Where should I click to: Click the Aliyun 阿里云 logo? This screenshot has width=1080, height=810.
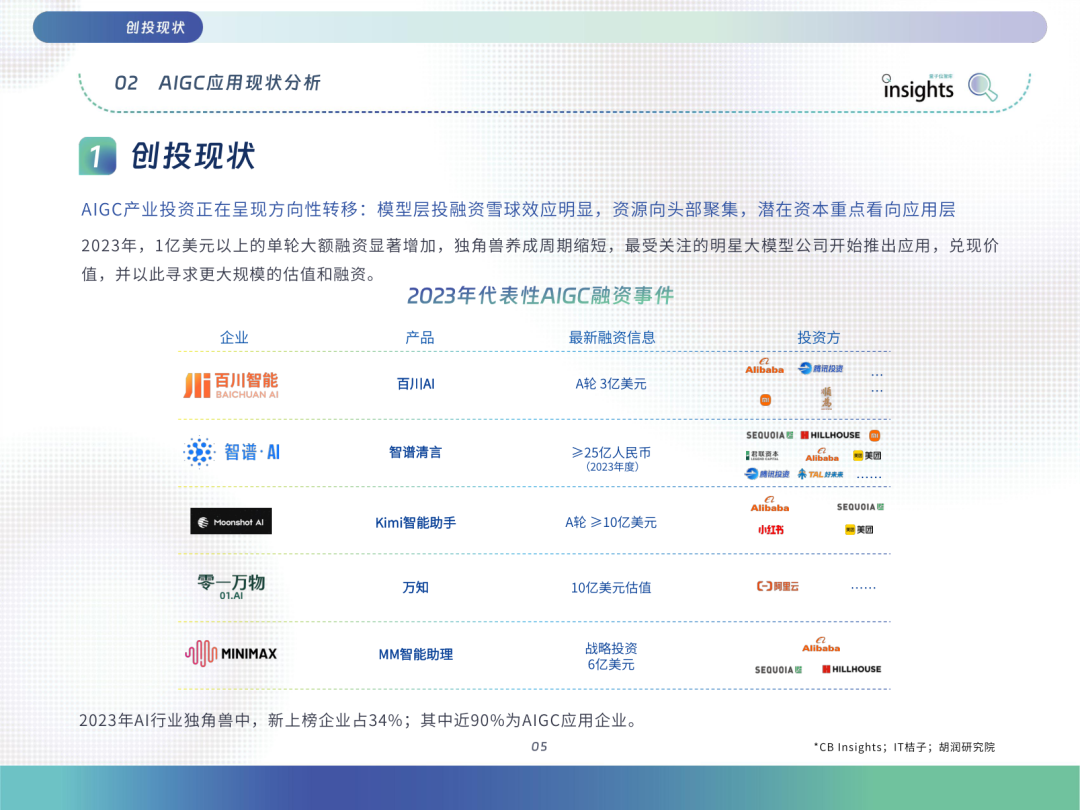pyautogui.click(x=778, y=586)
